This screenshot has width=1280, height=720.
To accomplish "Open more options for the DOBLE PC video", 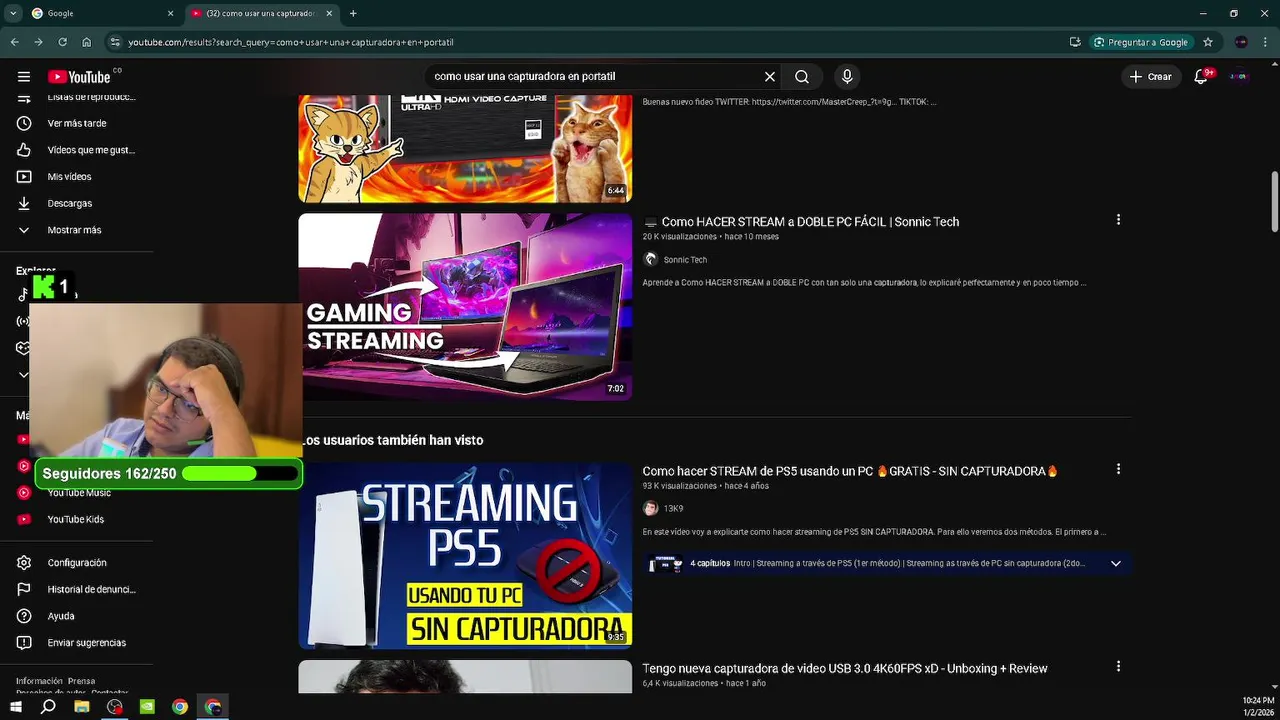I will (x=1118, y=220).
